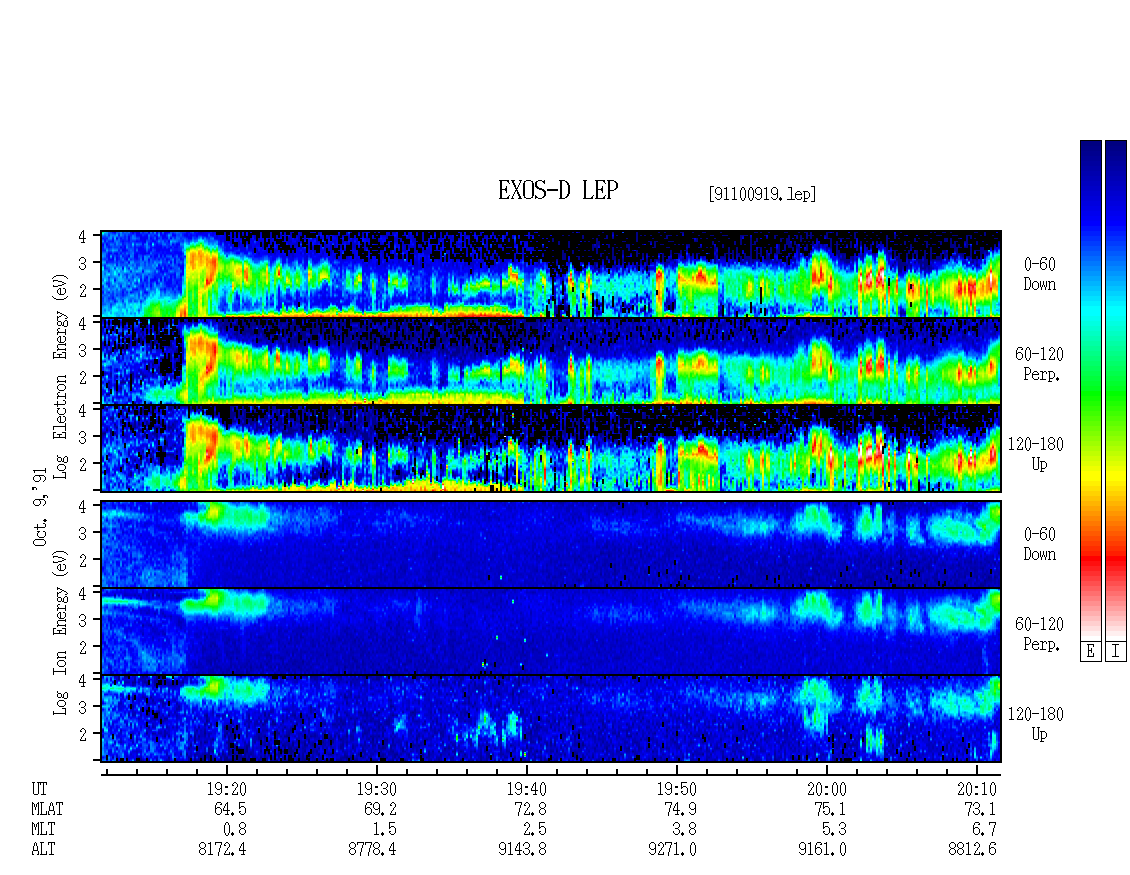Viewport: 1130px width, 875px height.
Task: Click ALT value 9161.0
Action: tap(822, 850)
